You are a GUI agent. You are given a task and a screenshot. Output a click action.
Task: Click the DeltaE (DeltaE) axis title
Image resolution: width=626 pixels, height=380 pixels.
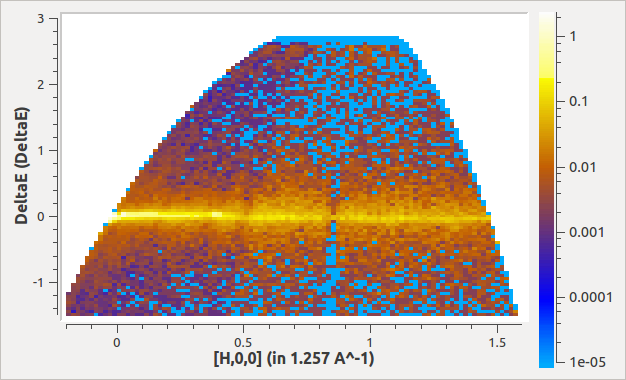tap(22, 166)
